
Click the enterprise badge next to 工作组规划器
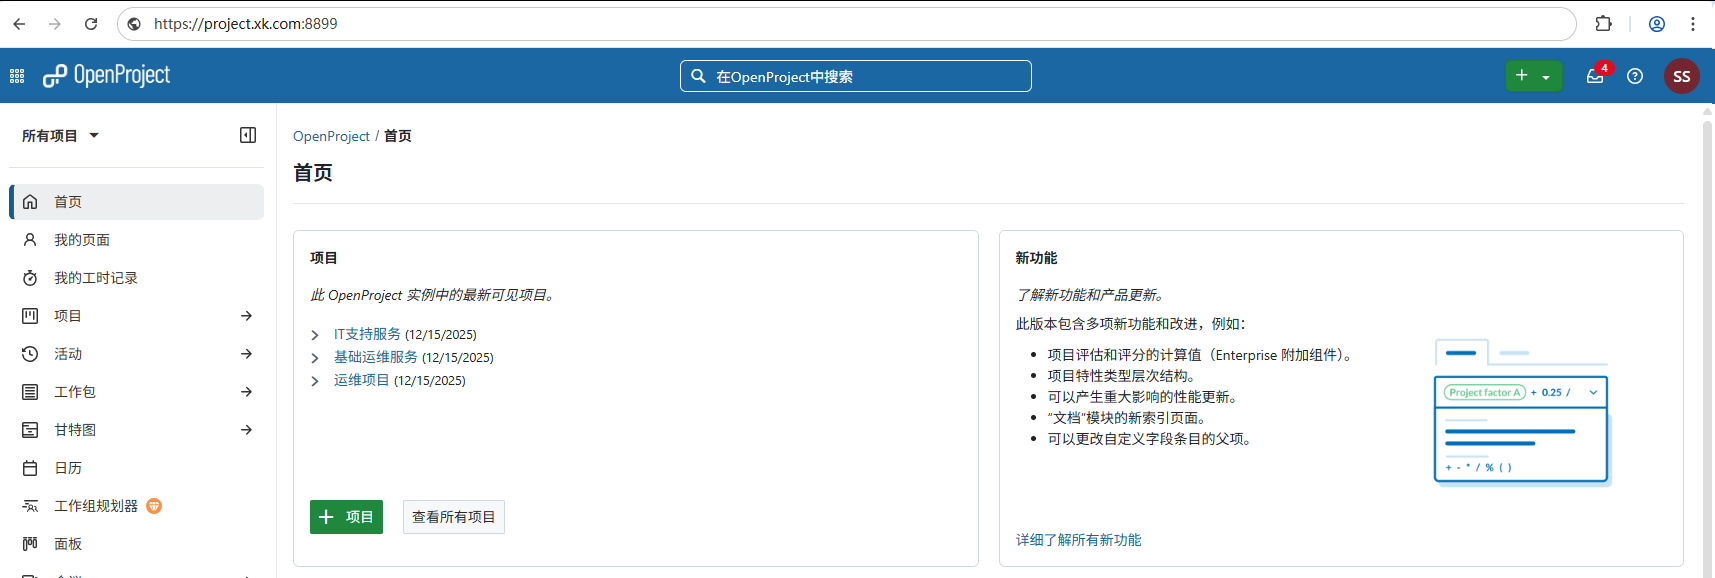[x=154, y=506]
